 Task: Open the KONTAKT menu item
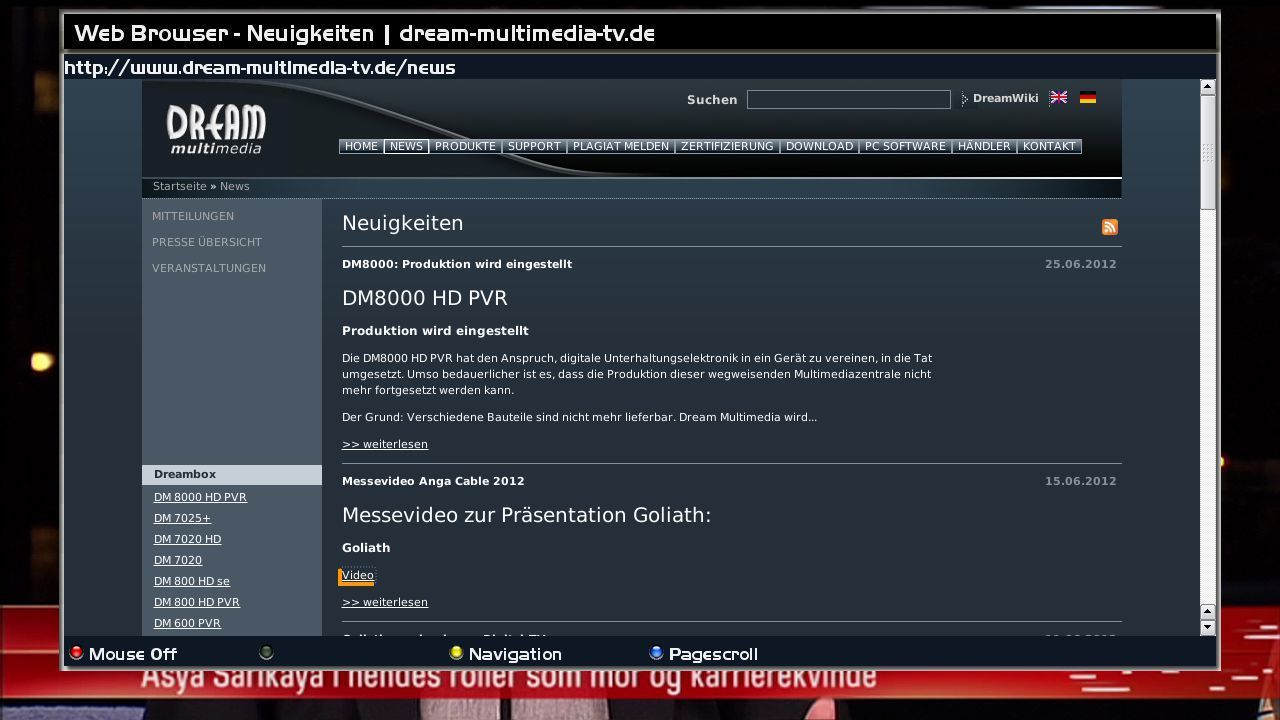tap(1049, 146)
